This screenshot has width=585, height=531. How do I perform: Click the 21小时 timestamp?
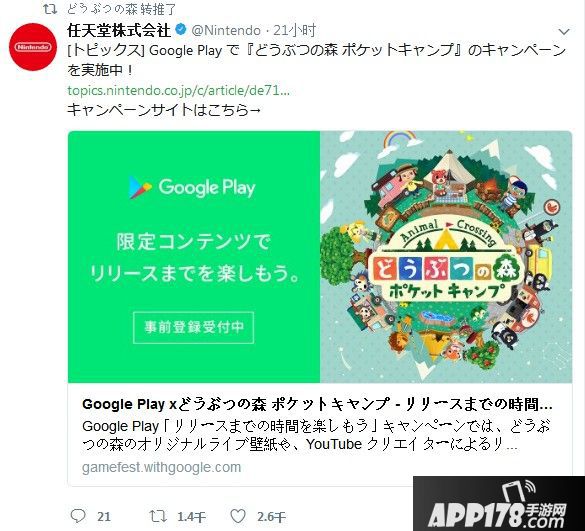point(295,30)
